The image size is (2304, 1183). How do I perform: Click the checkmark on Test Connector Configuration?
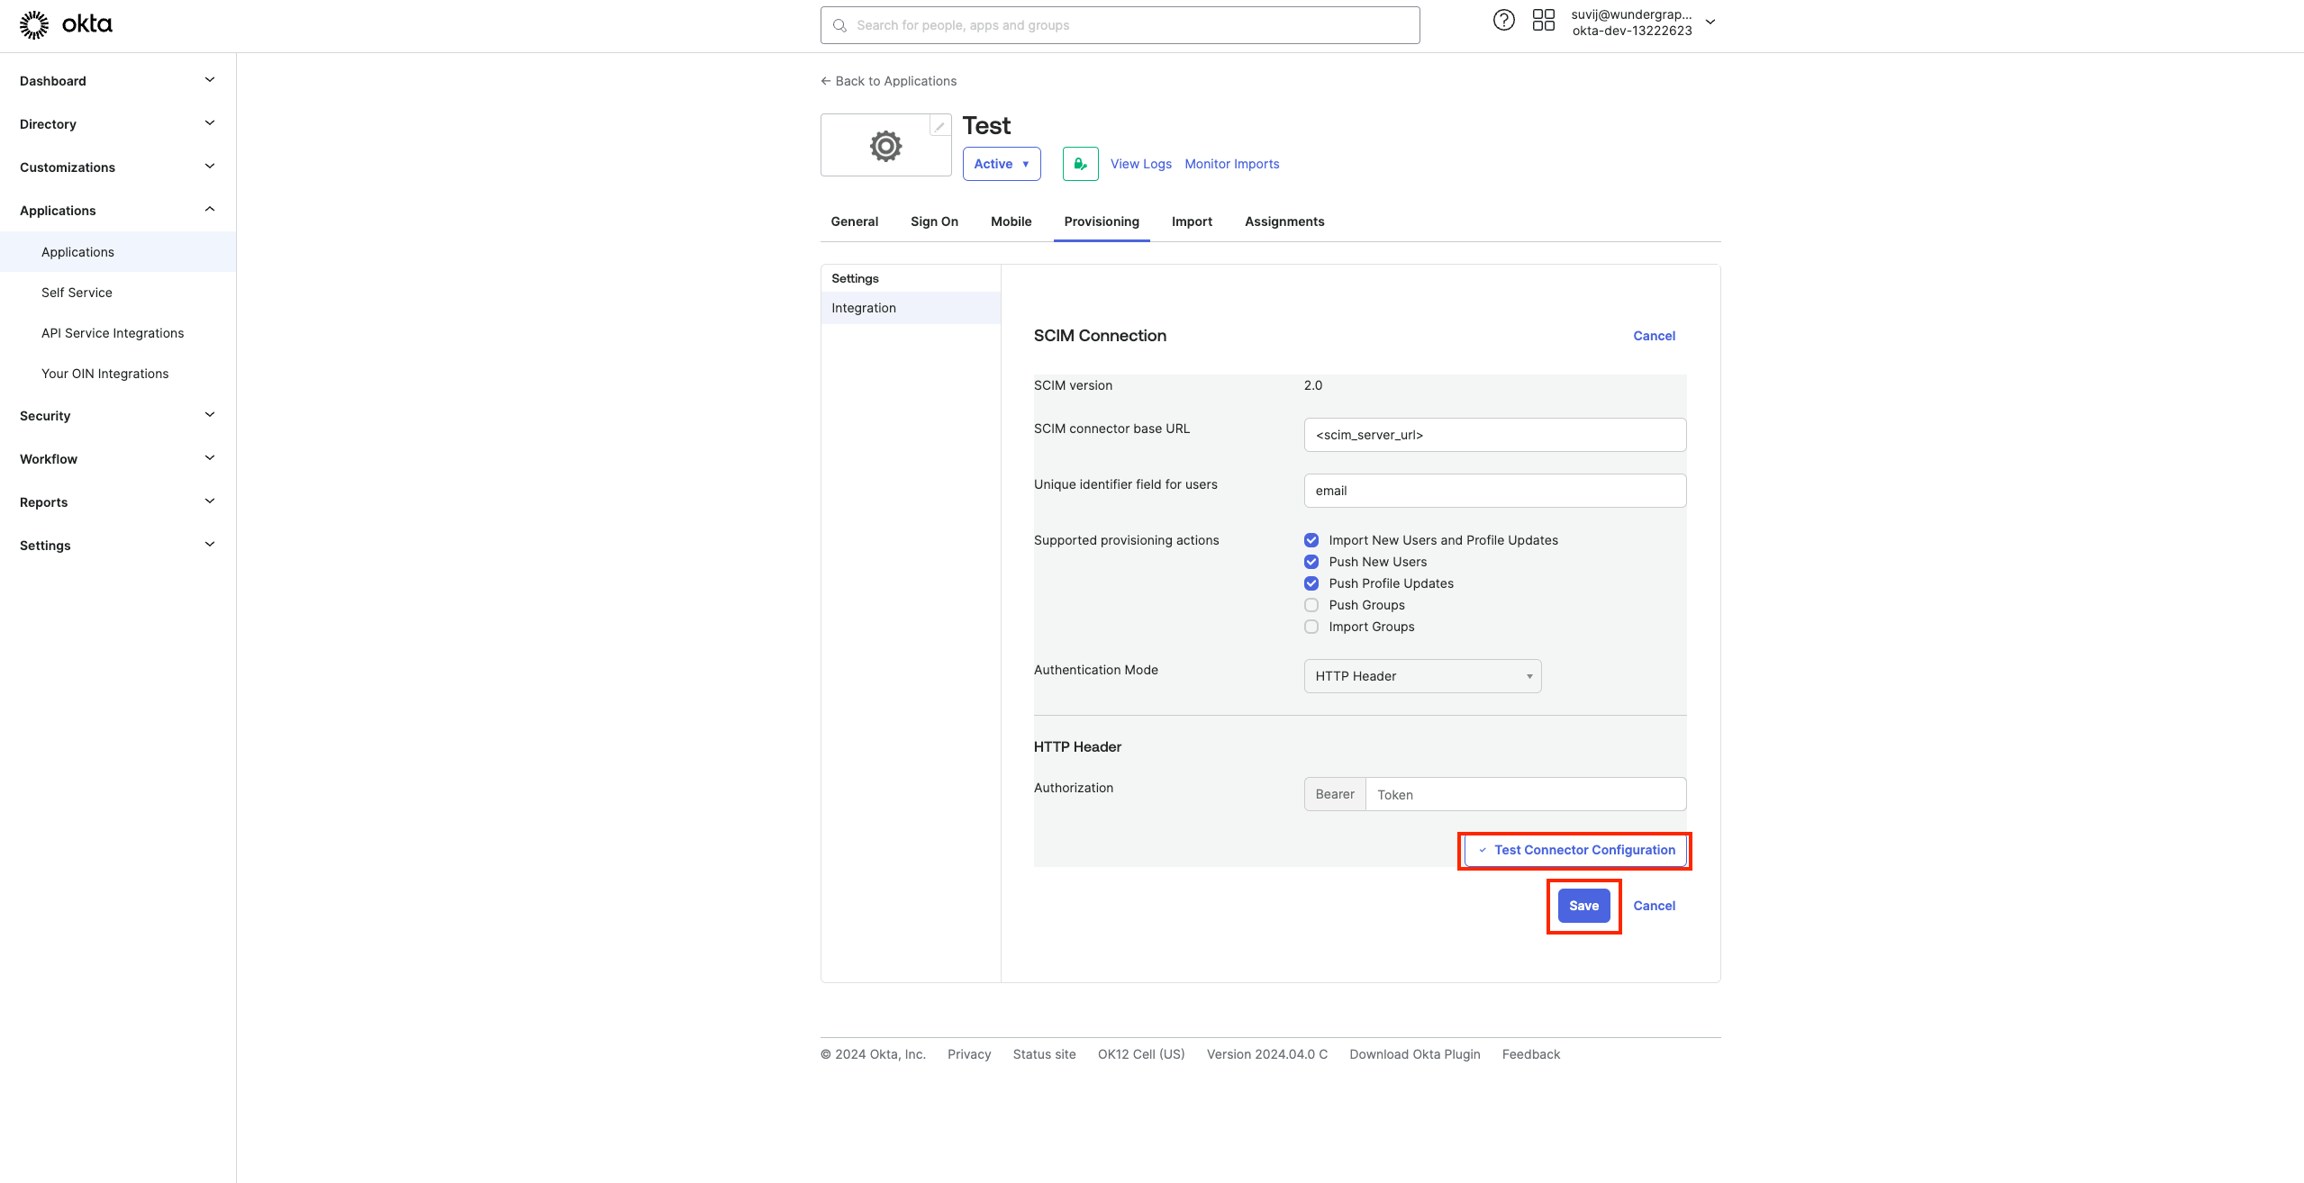pos(1482,849)
